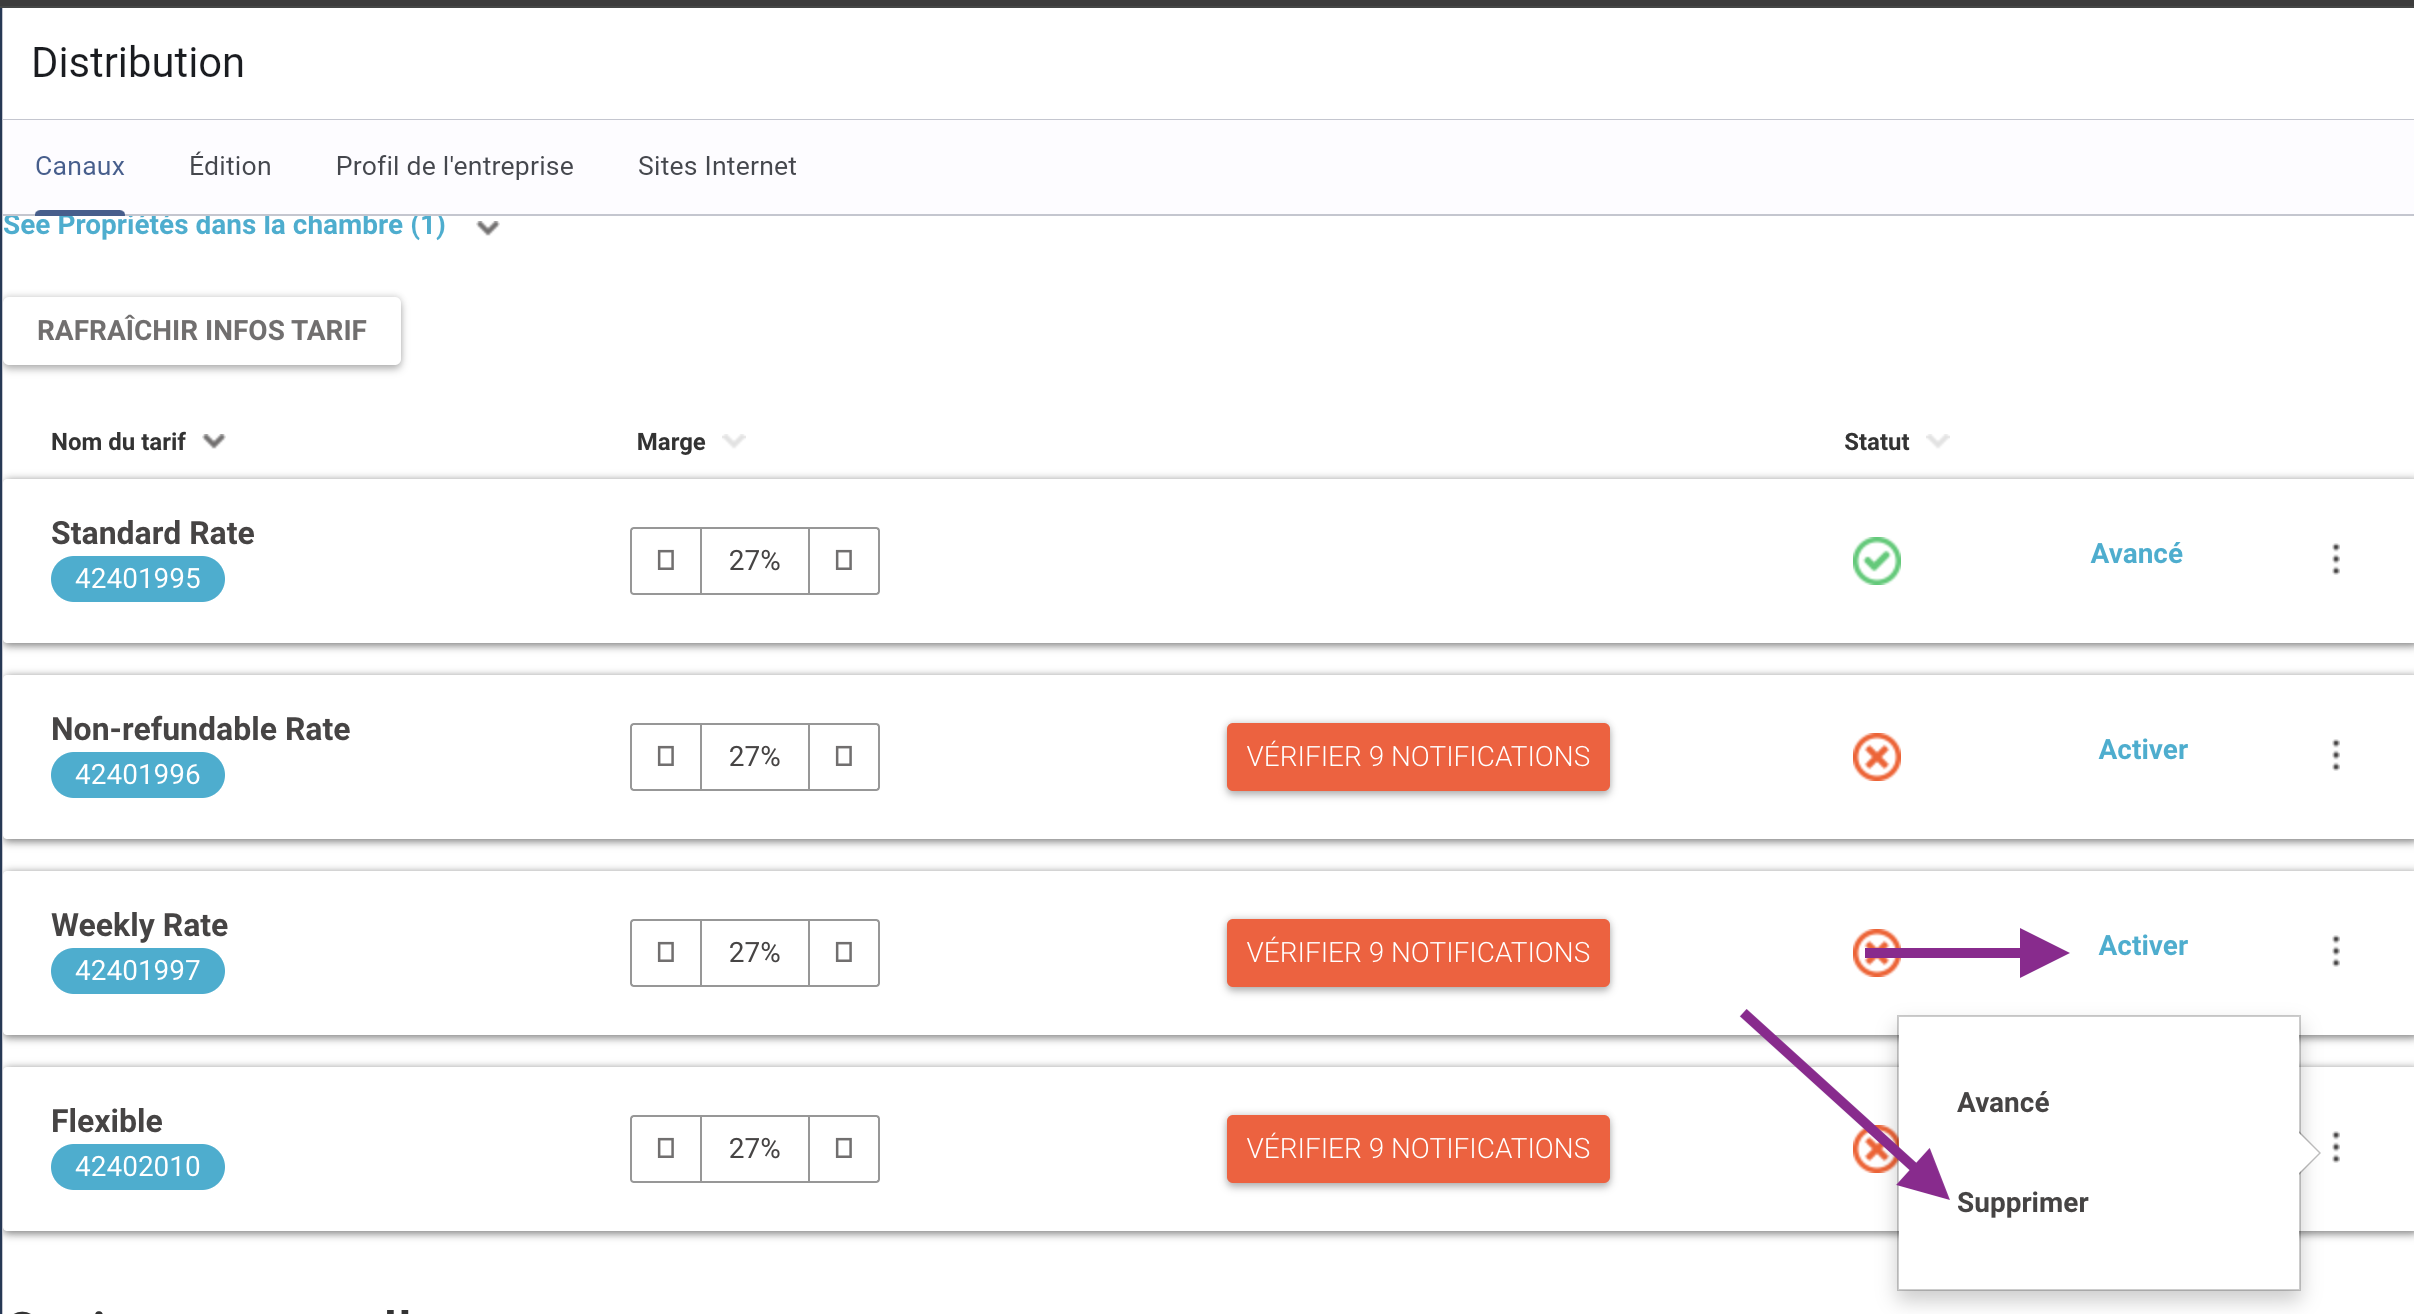This screenshot has width=2414, height=1314.
Task: Click rate ID badge 42401995
Action: point(138,579)
